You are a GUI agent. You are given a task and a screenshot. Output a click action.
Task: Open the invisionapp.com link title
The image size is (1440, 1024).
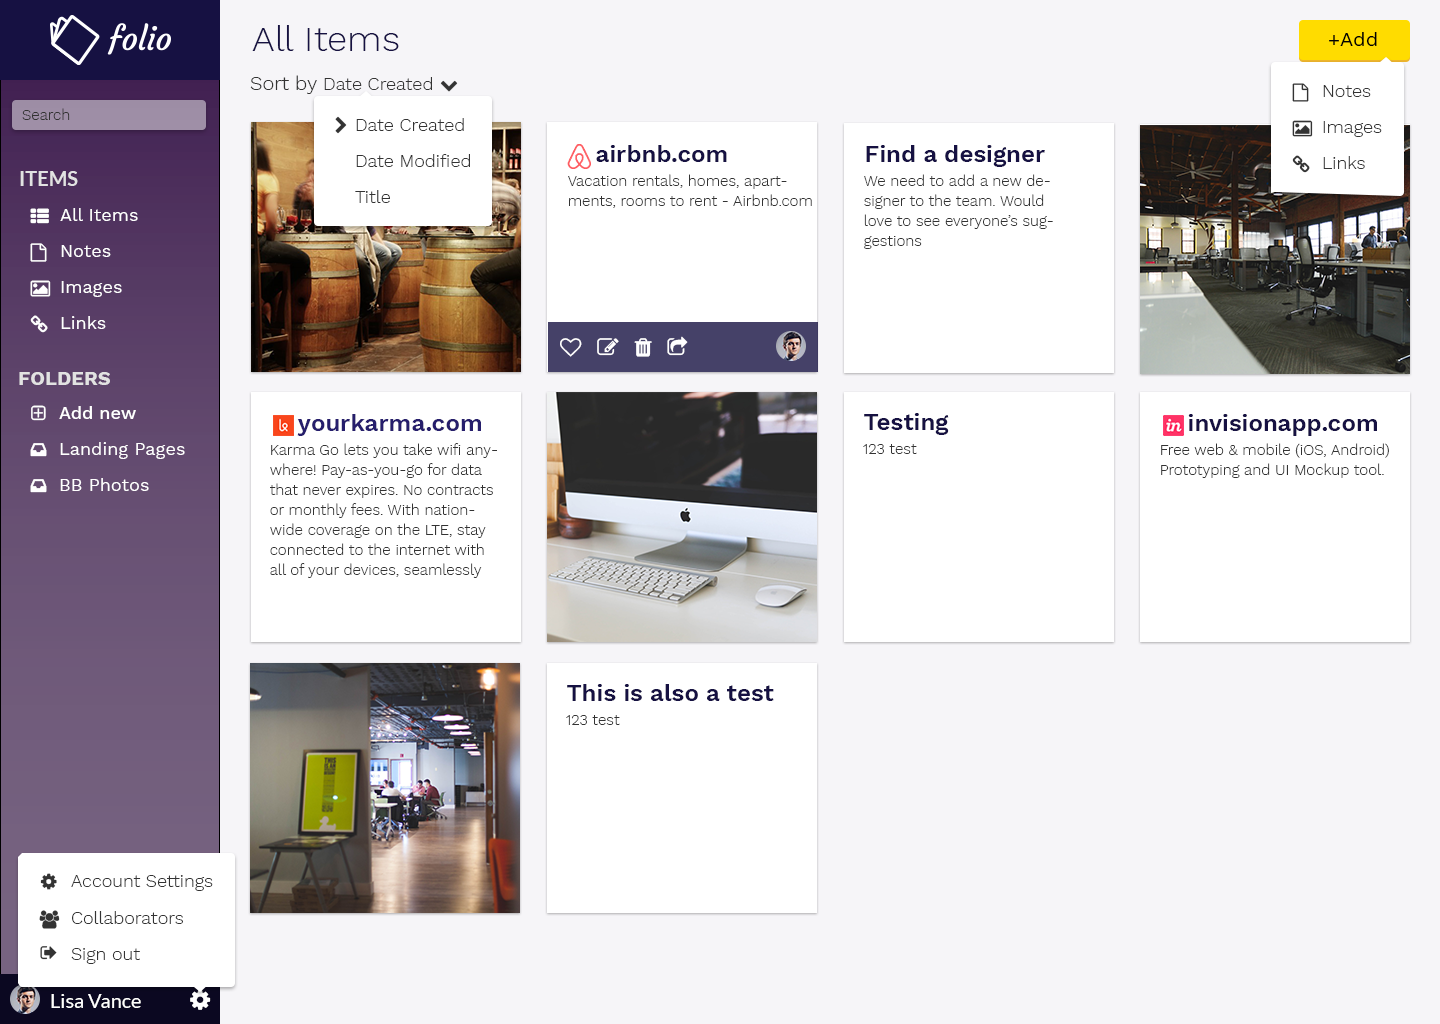[x=1283, y=424]
